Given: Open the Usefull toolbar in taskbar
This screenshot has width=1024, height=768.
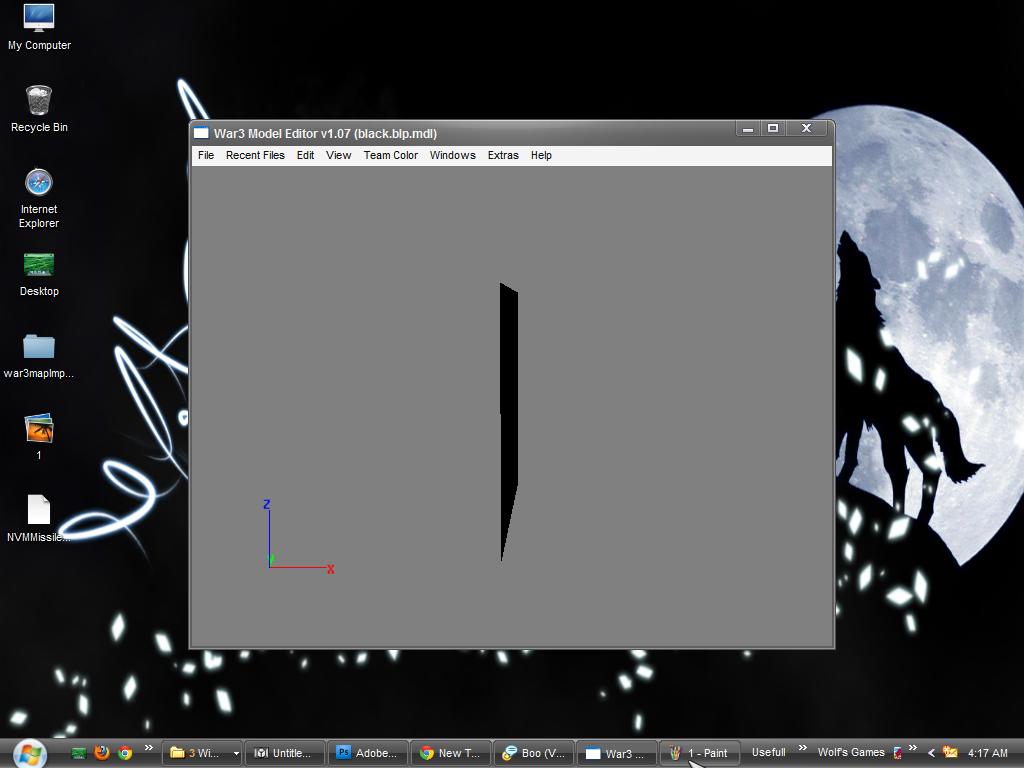Looking at the screenshot, I should click(x=768, y=752).
